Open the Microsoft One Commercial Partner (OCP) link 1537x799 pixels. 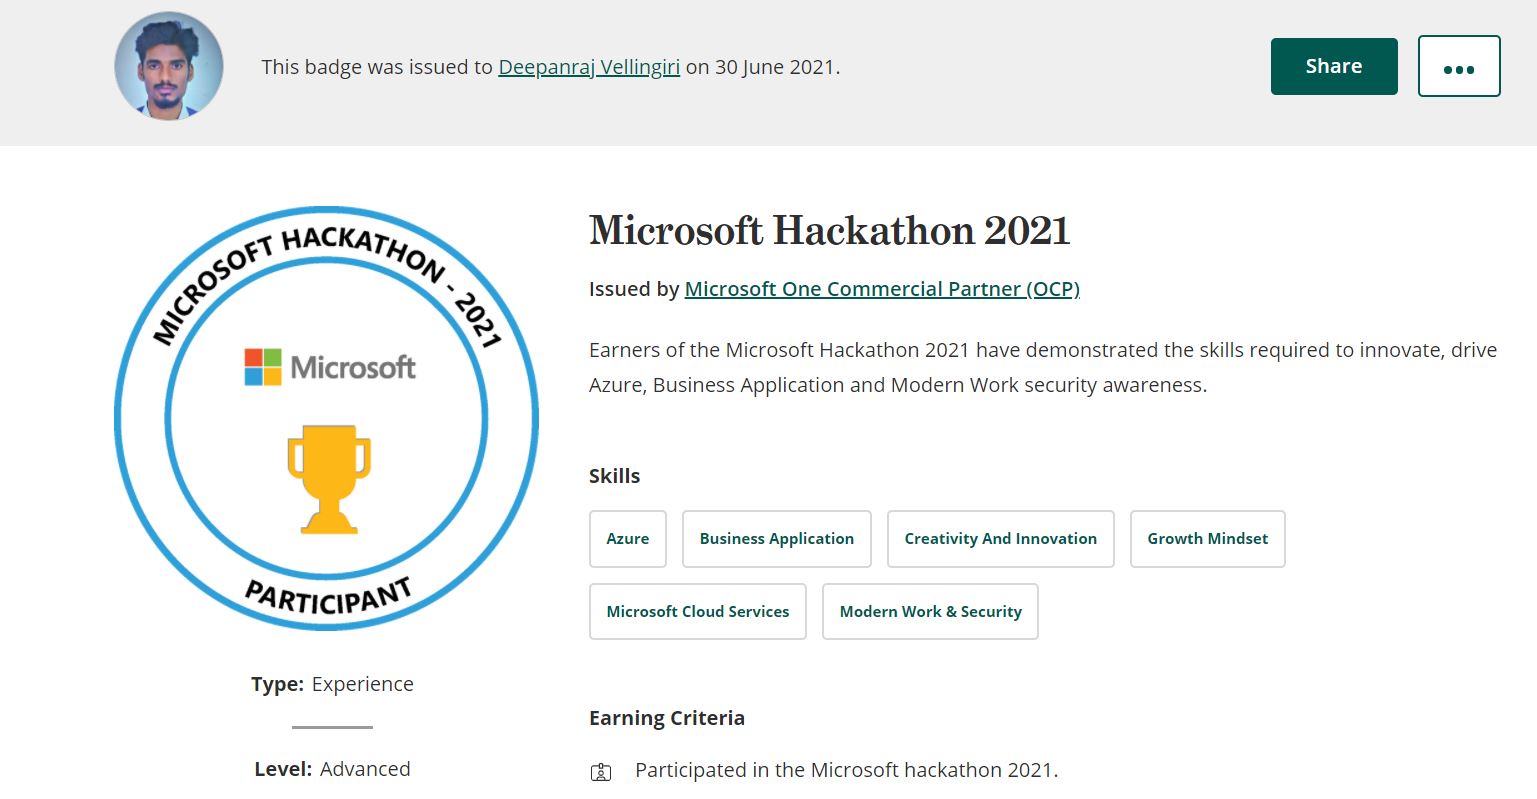pyautogui.click(x=881, y=289)
